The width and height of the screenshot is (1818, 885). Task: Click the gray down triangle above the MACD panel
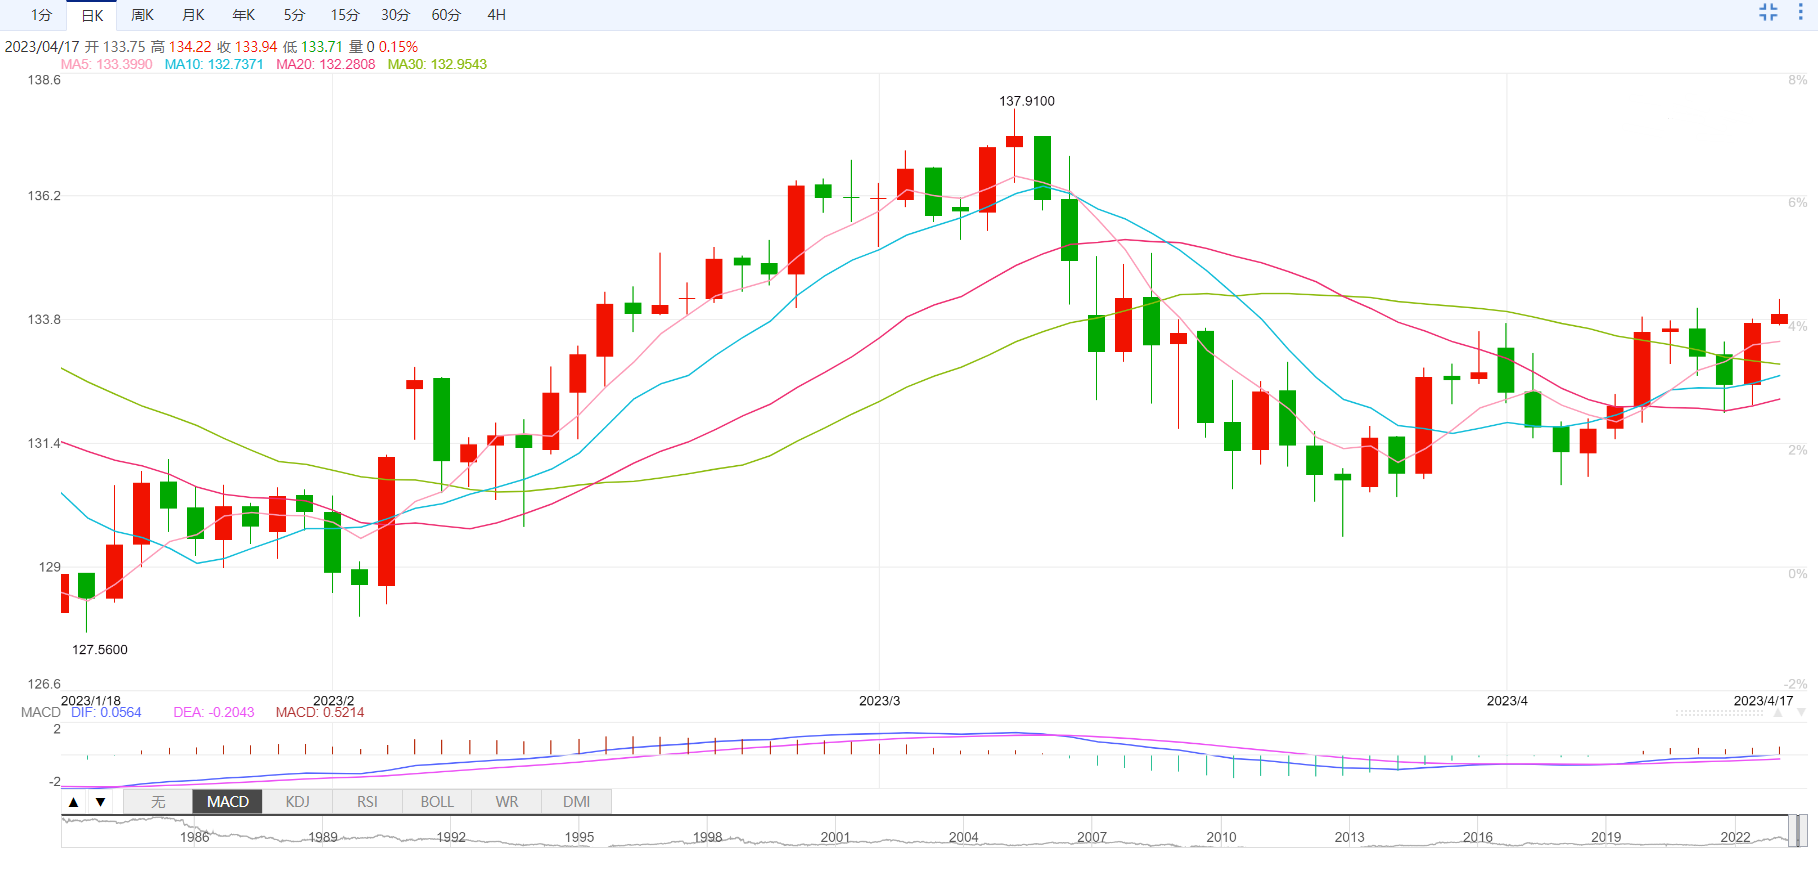[x=1801, y=713]
